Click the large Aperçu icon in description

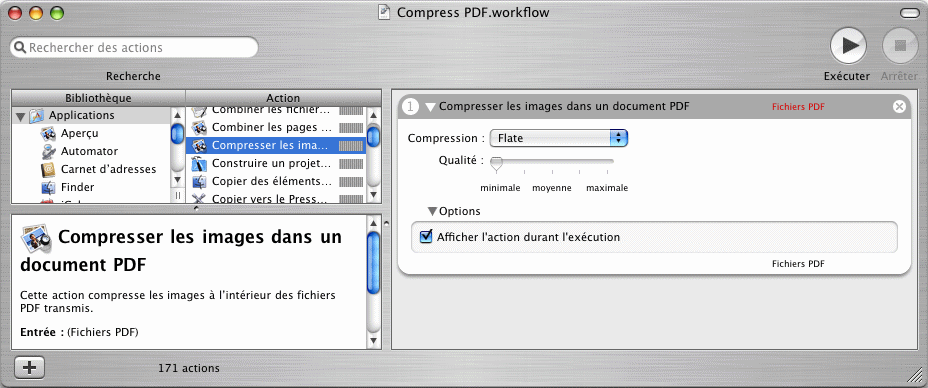tap(37, 238)
